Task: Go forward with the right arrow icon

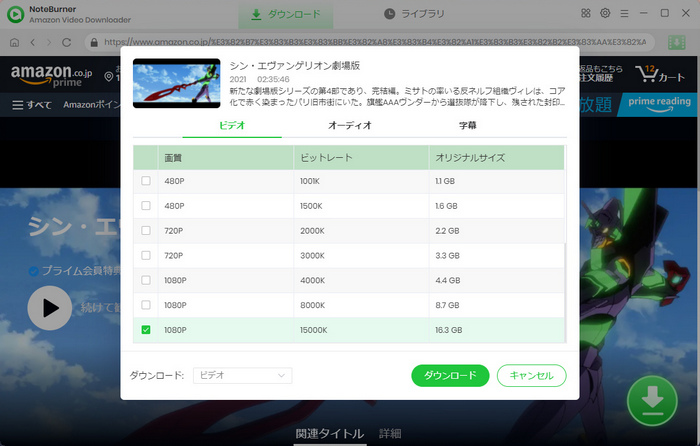Action: [49, 42]
